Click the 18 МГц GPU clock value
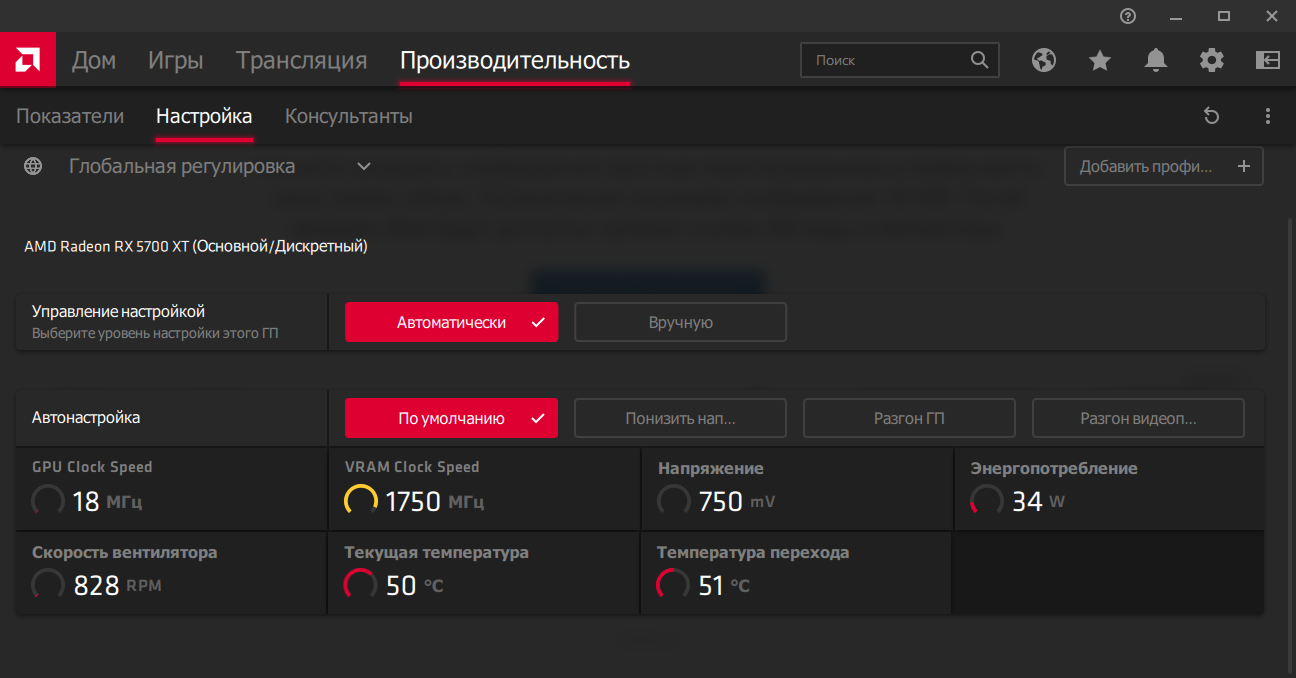1296x678 pixels. point(108,500)
